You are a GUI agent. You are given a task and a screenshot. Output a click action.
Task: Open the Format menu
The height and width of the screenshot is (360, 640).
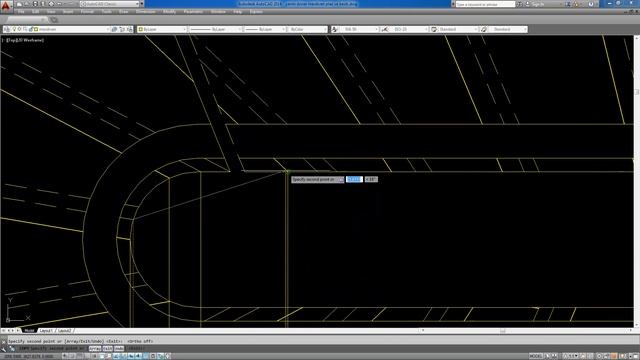coord(87,12)
